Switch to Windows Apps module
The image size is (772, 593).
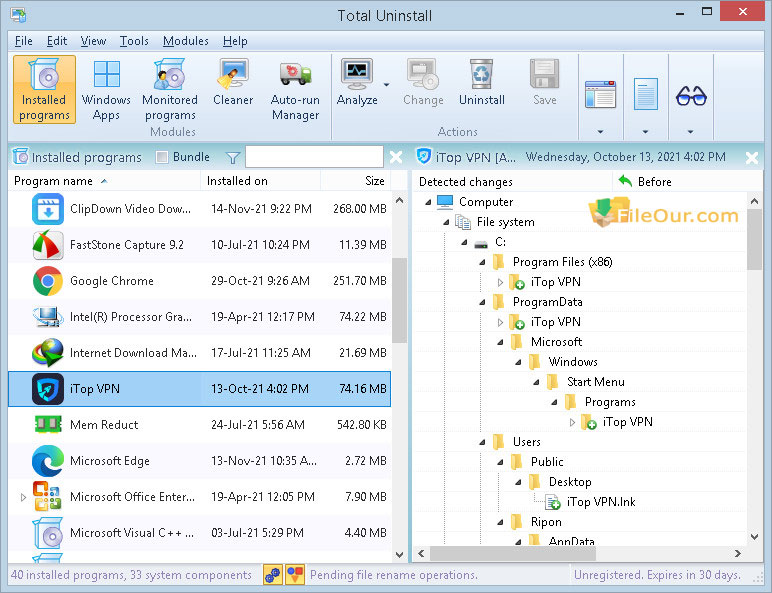point(106,89)
